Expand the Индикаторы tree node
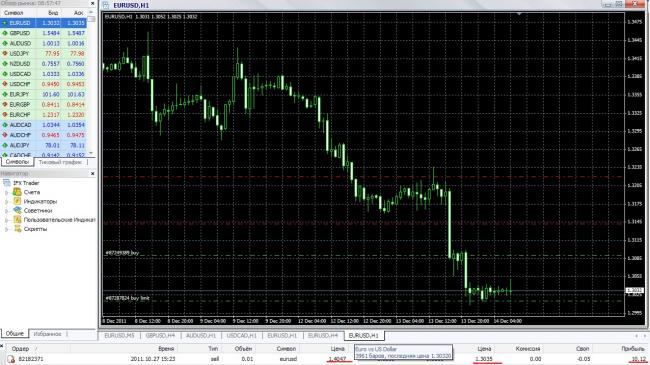 coord(6,202)
